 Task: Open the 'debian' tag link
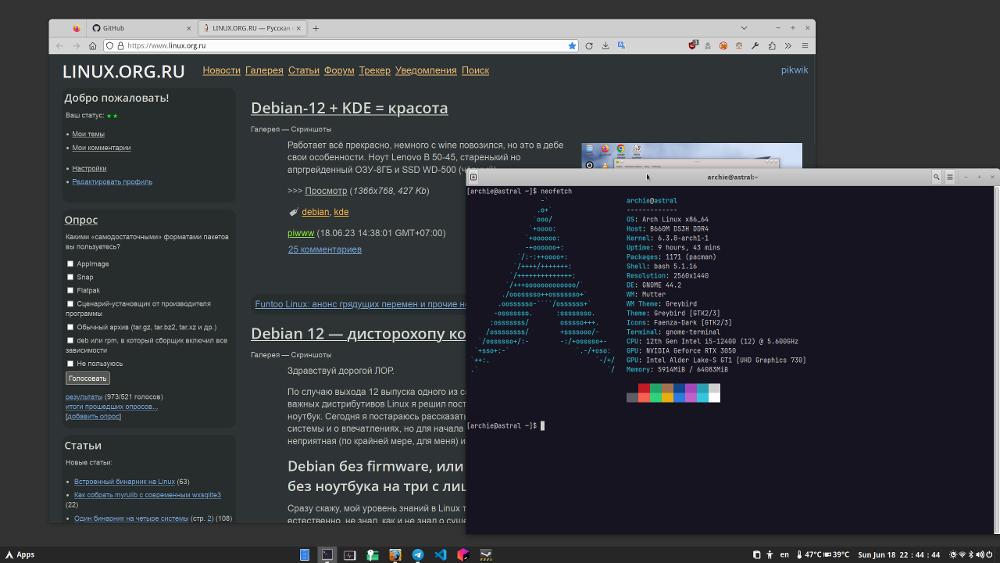click(x=315, y=212)
